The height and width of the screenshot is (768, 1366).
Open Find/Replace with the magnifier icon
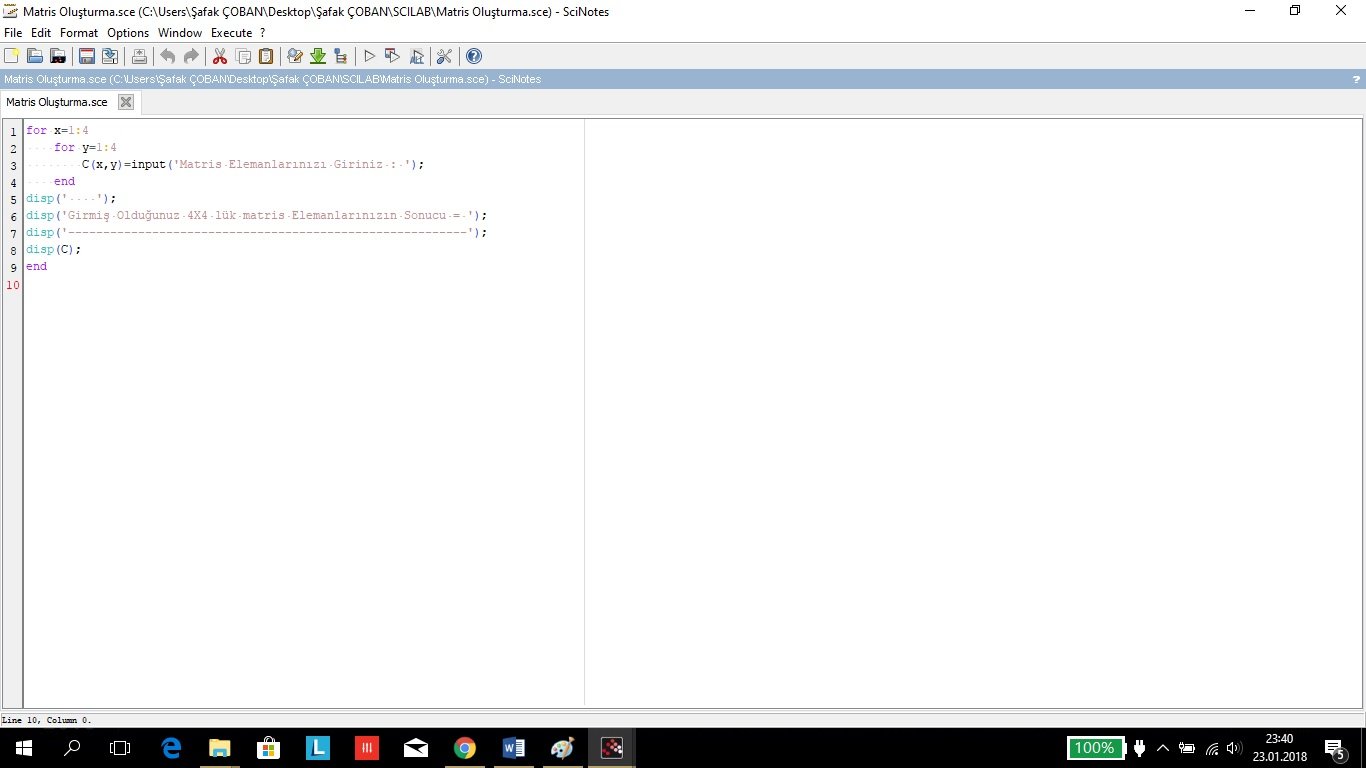tap(295, 56)
